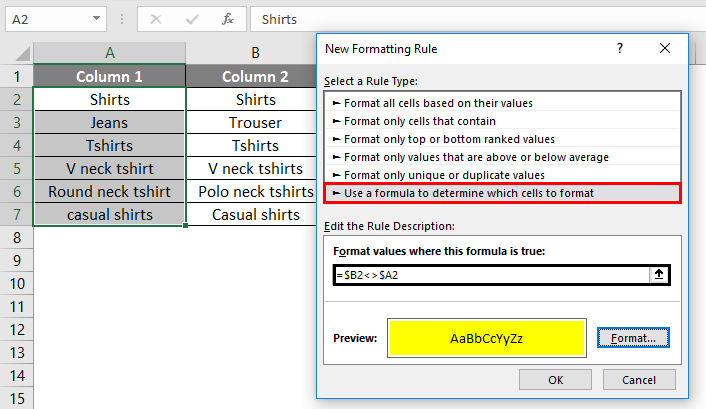
Task: Click the cancel entry icon in formula bar
Action: click(x=155, y=18)
